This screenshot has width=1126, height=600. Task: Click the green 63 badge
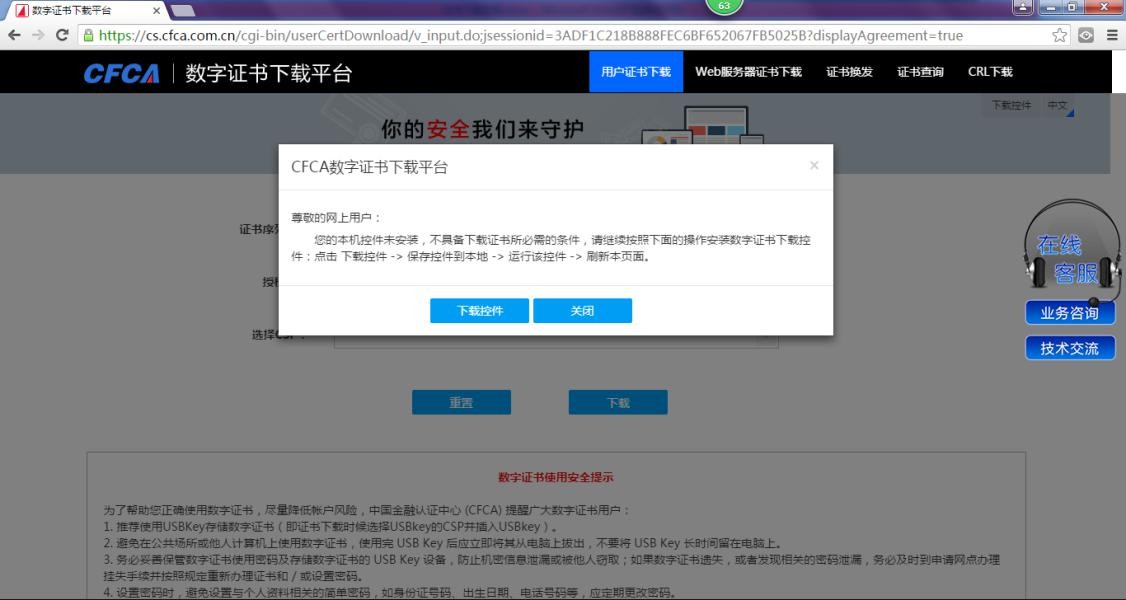tap(724, 6)
